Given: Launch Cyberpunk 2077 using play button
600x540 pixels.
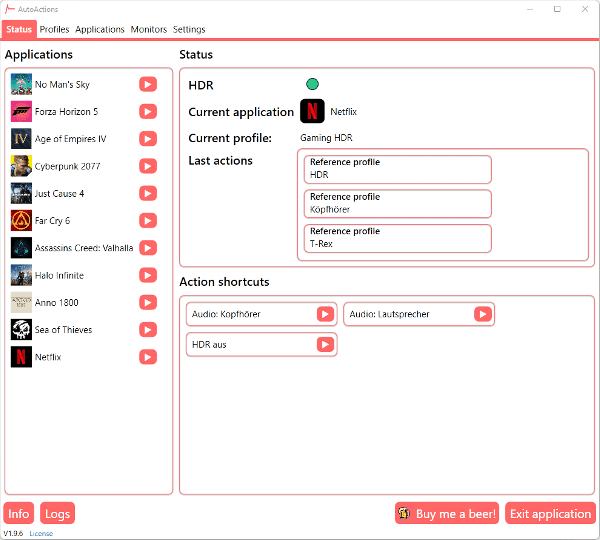Looking at the screenshot, I should [x=148, y=166].
